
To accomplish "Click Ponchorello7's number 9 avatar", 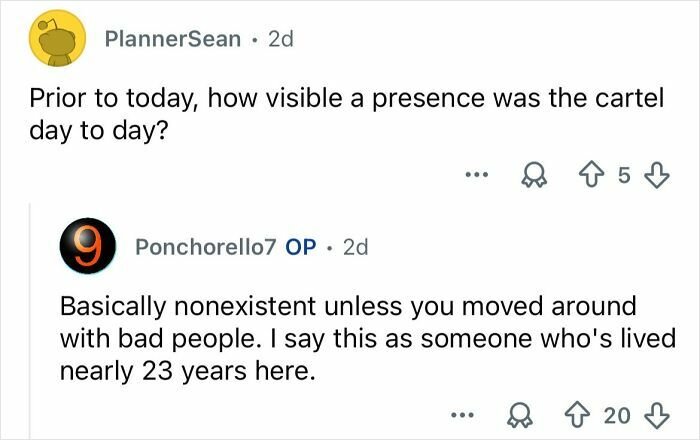I will click(x=89, y=247).
